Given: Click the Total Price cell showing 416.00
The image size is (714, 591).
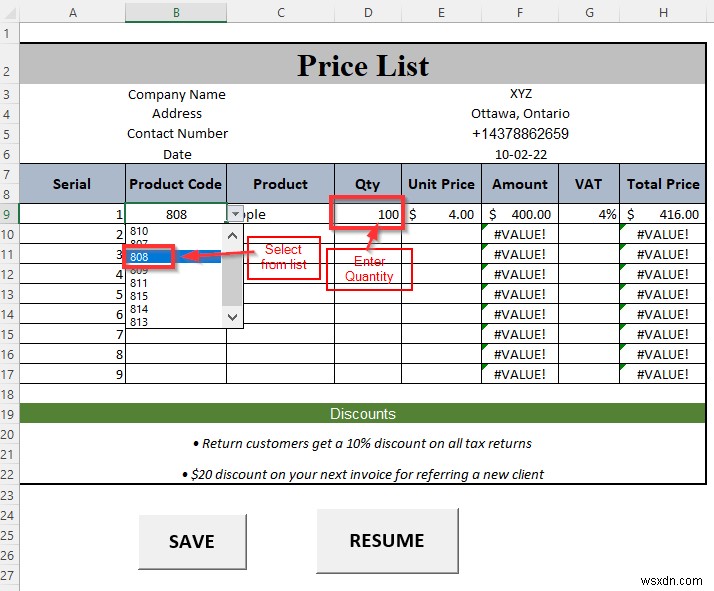Looking at the screenshot, I should 663,214.
